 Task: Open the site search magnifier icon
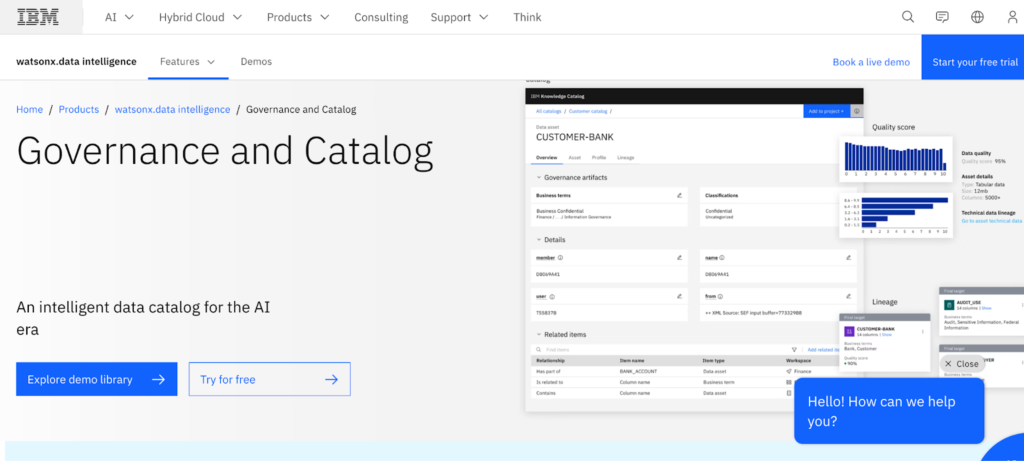908,17
